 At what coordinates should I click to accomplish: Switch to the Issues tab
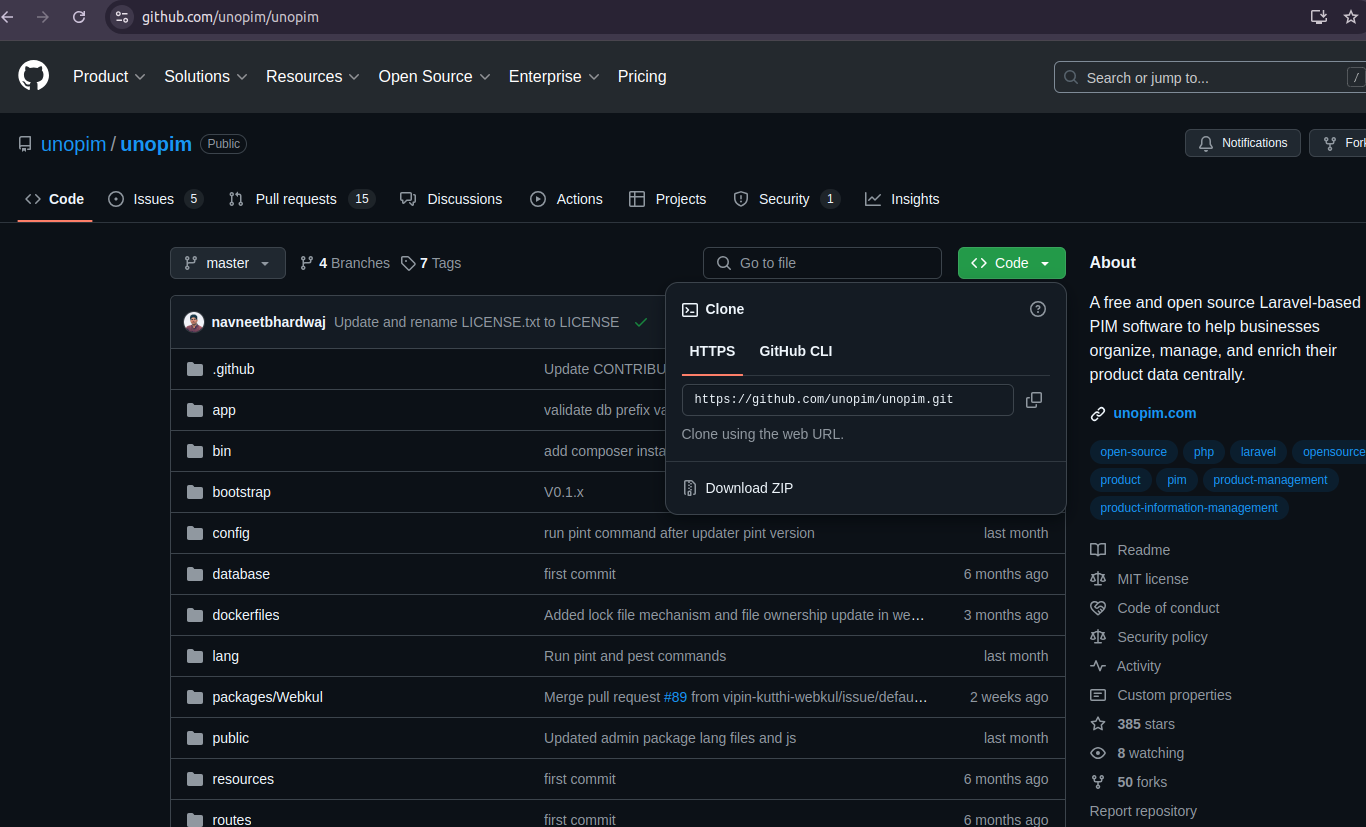tap(155, 199)
